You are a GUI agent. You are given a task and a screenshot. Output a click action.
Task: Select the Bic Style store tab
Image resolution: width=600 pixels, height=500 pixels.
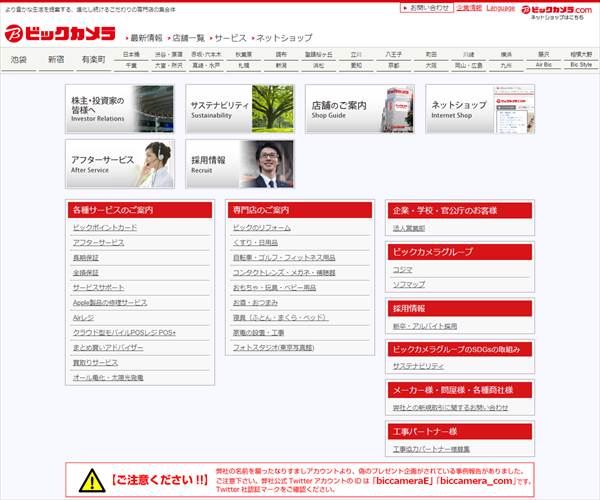click(581, 65)
